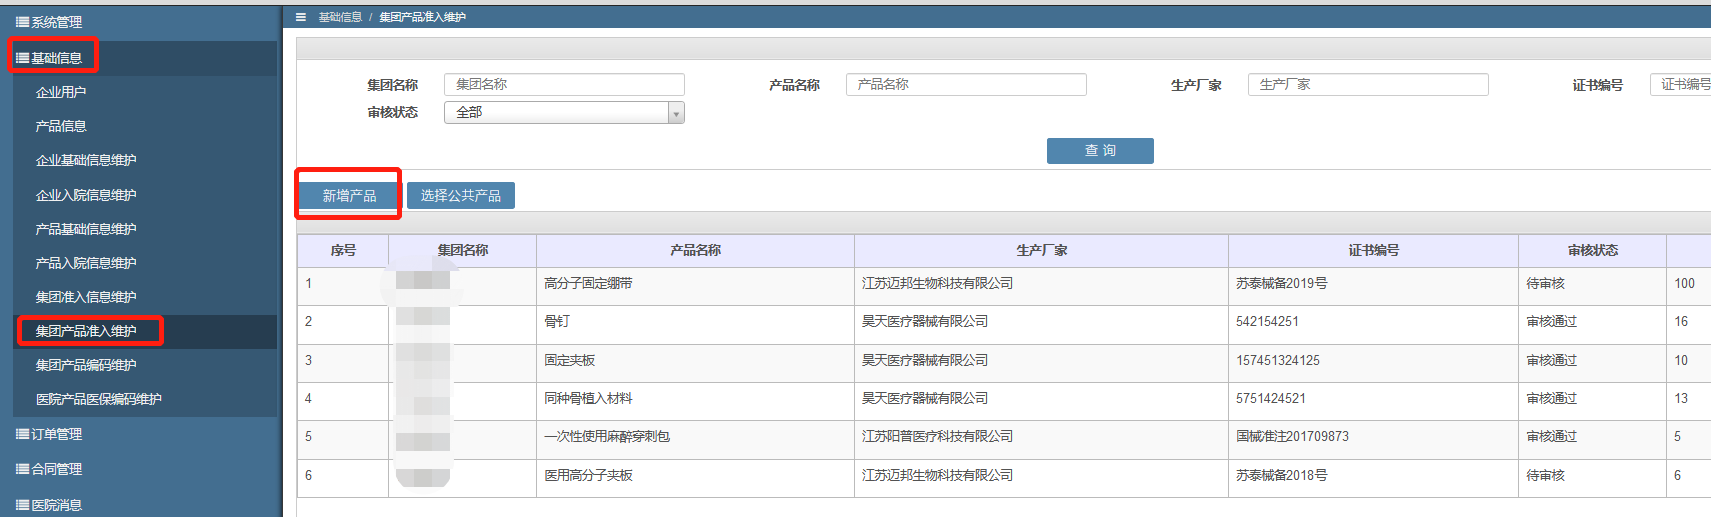
Task: Open 医院产品医保编码维护 page
Action: pyautogui.click(x=99, y=399)
